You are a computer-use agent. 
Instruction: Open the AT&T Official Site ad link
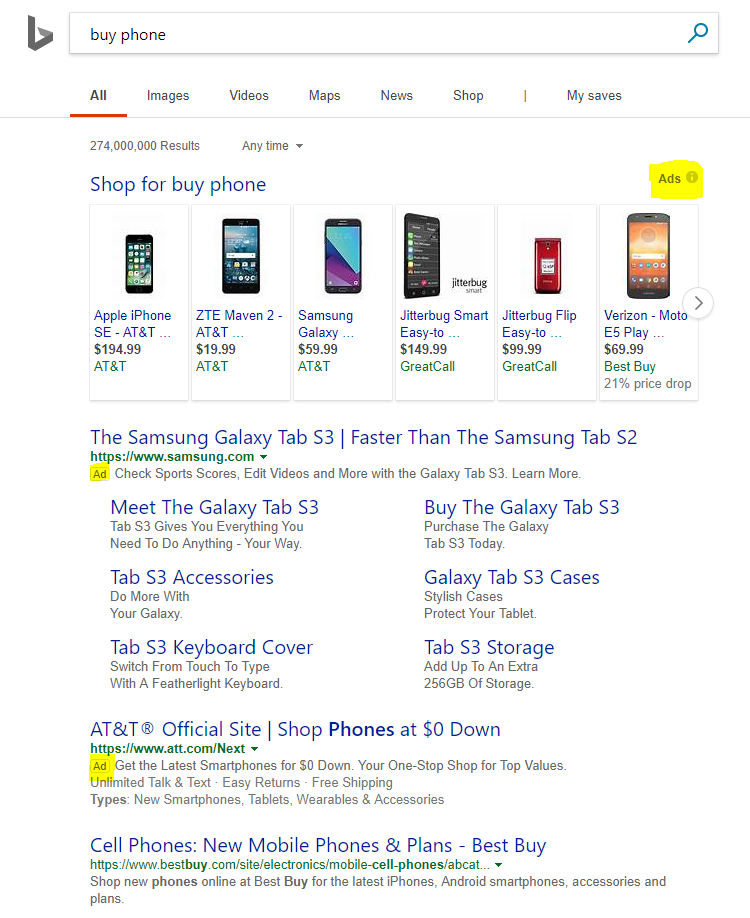tap(295, 729)
